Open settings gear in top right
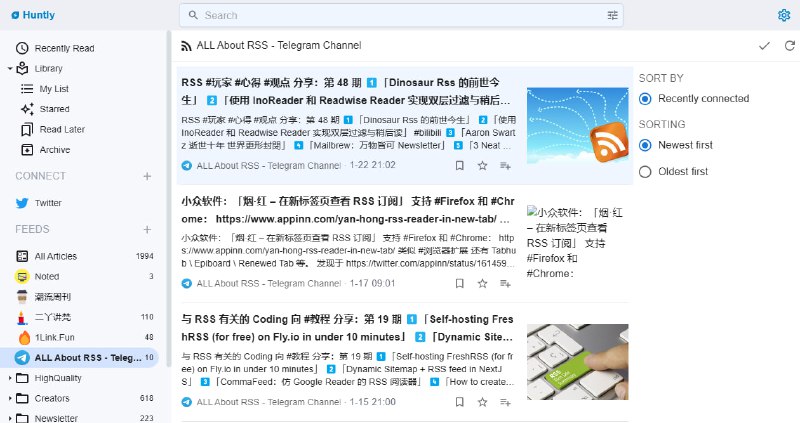 784,15
